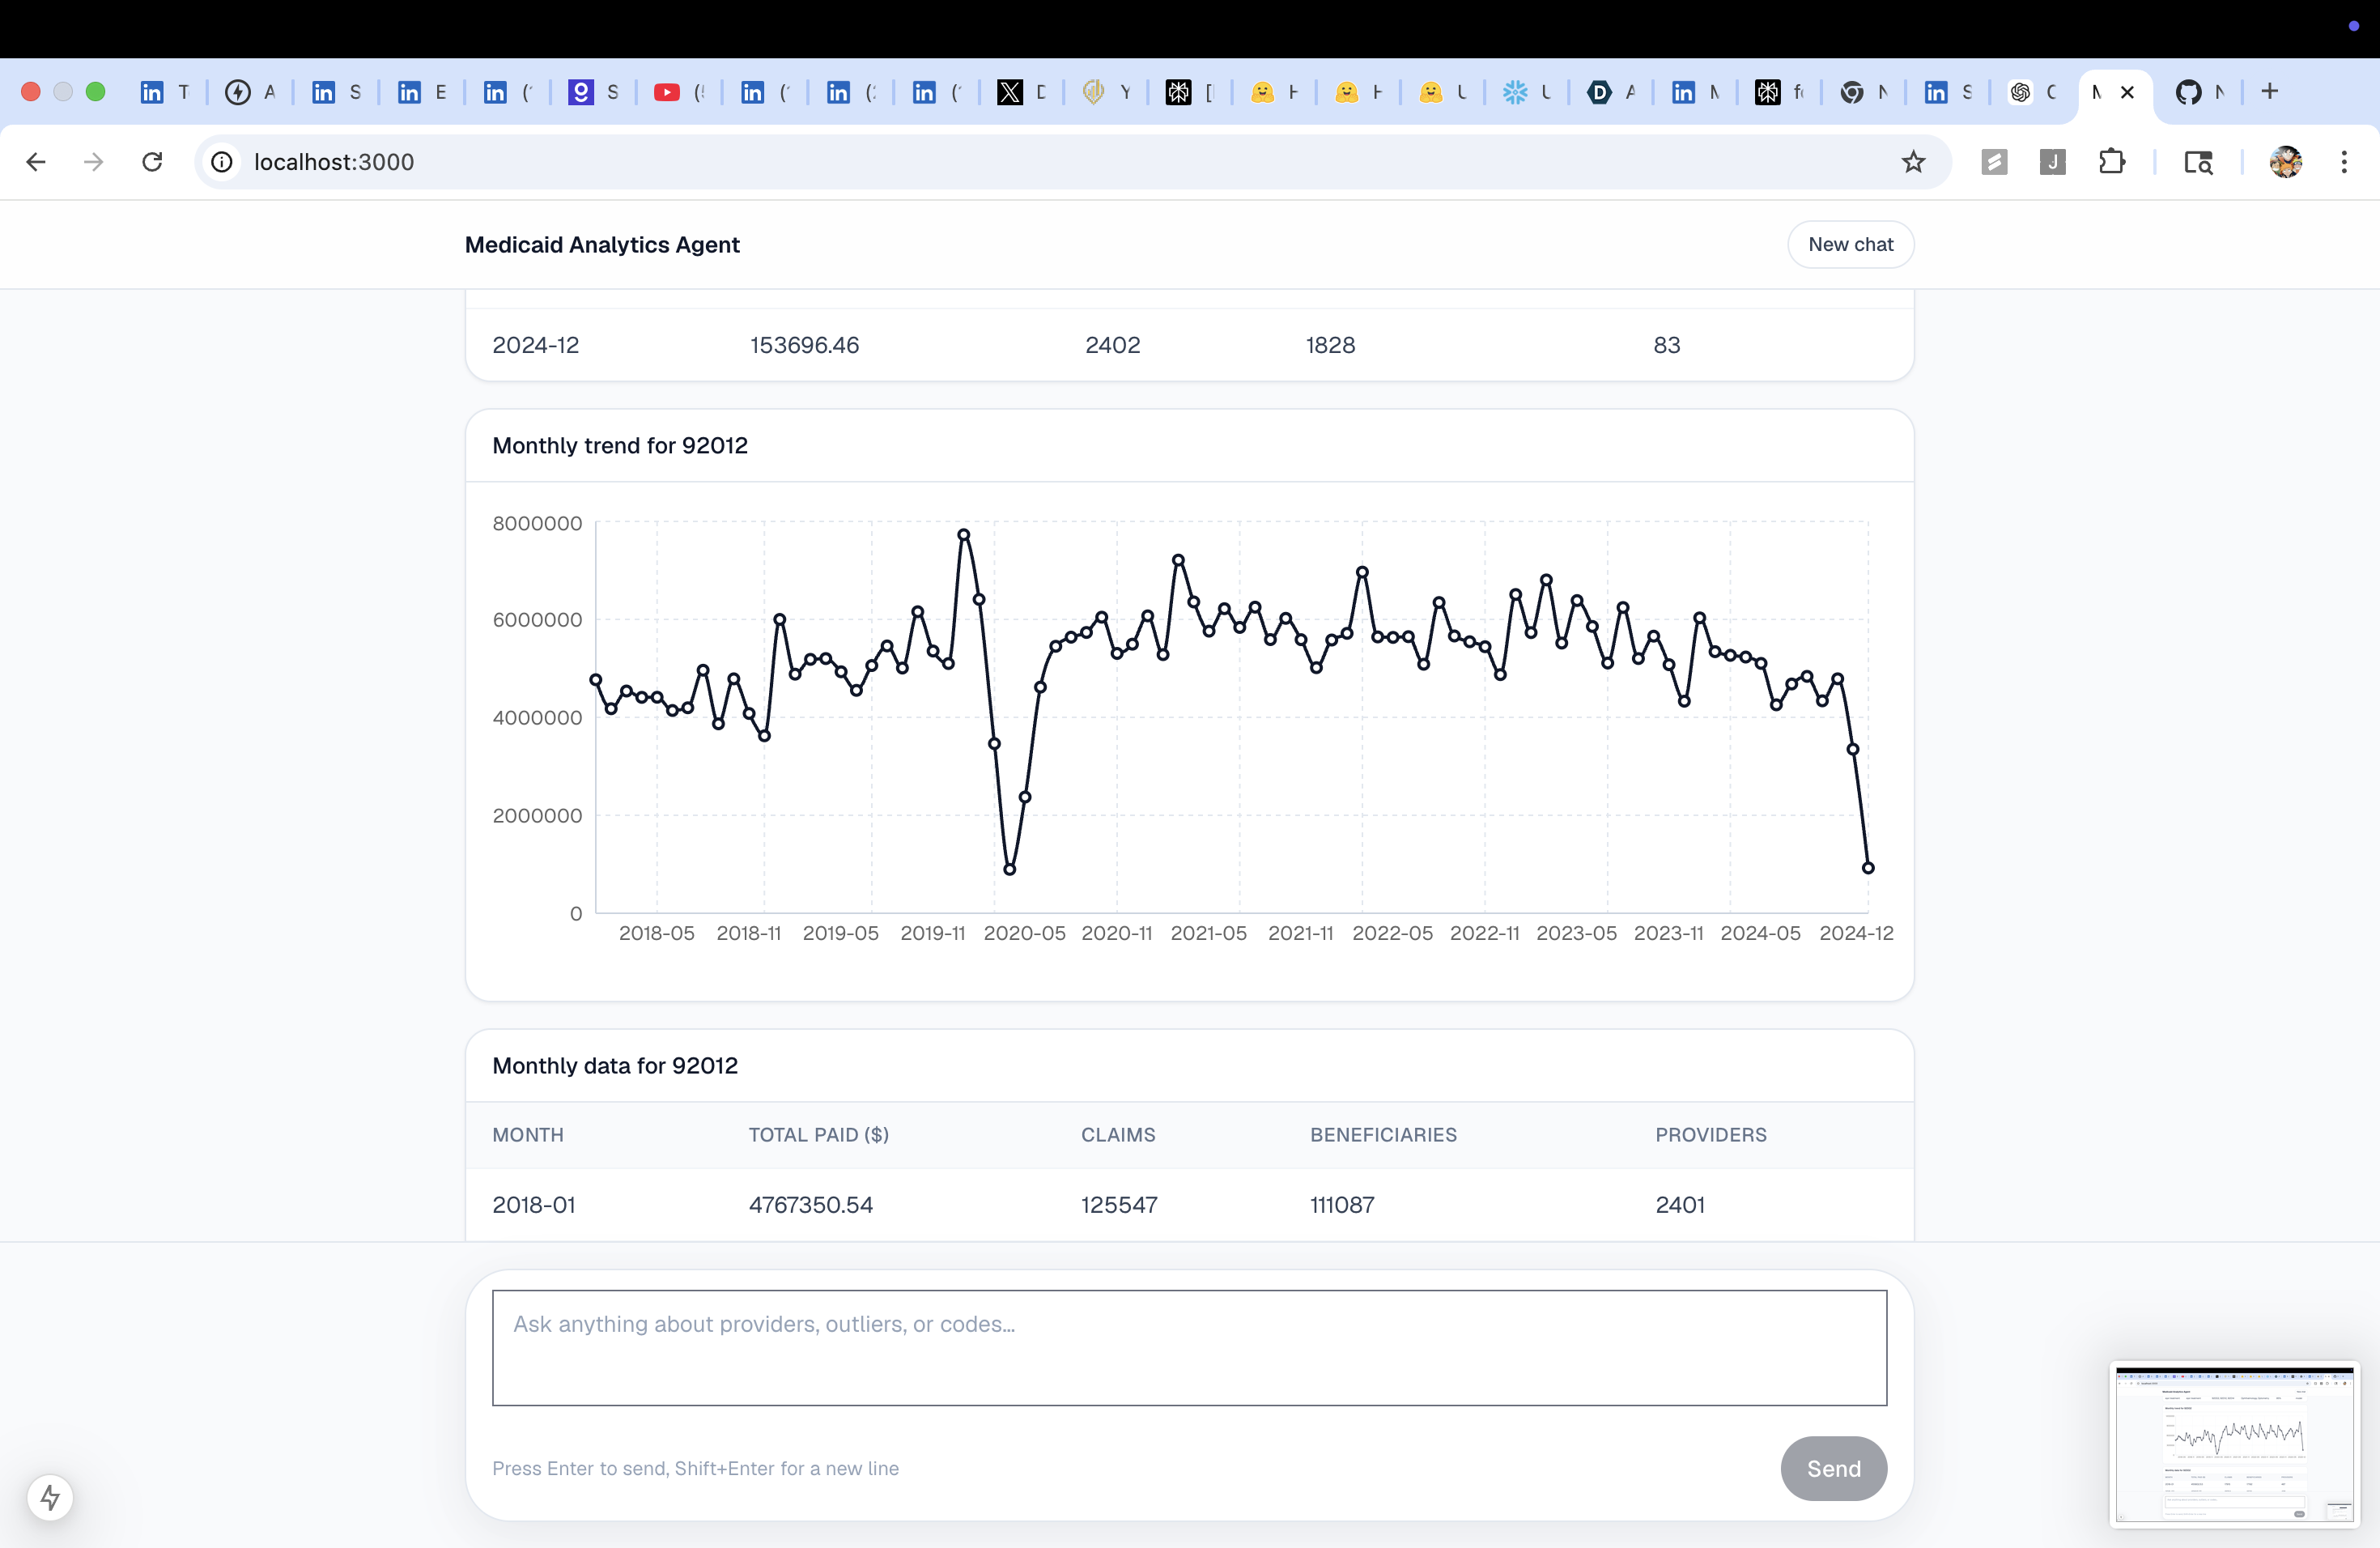Open the browser extensions puzzle icon
Viewport: 2380px width, 1548px height.
2111,162
